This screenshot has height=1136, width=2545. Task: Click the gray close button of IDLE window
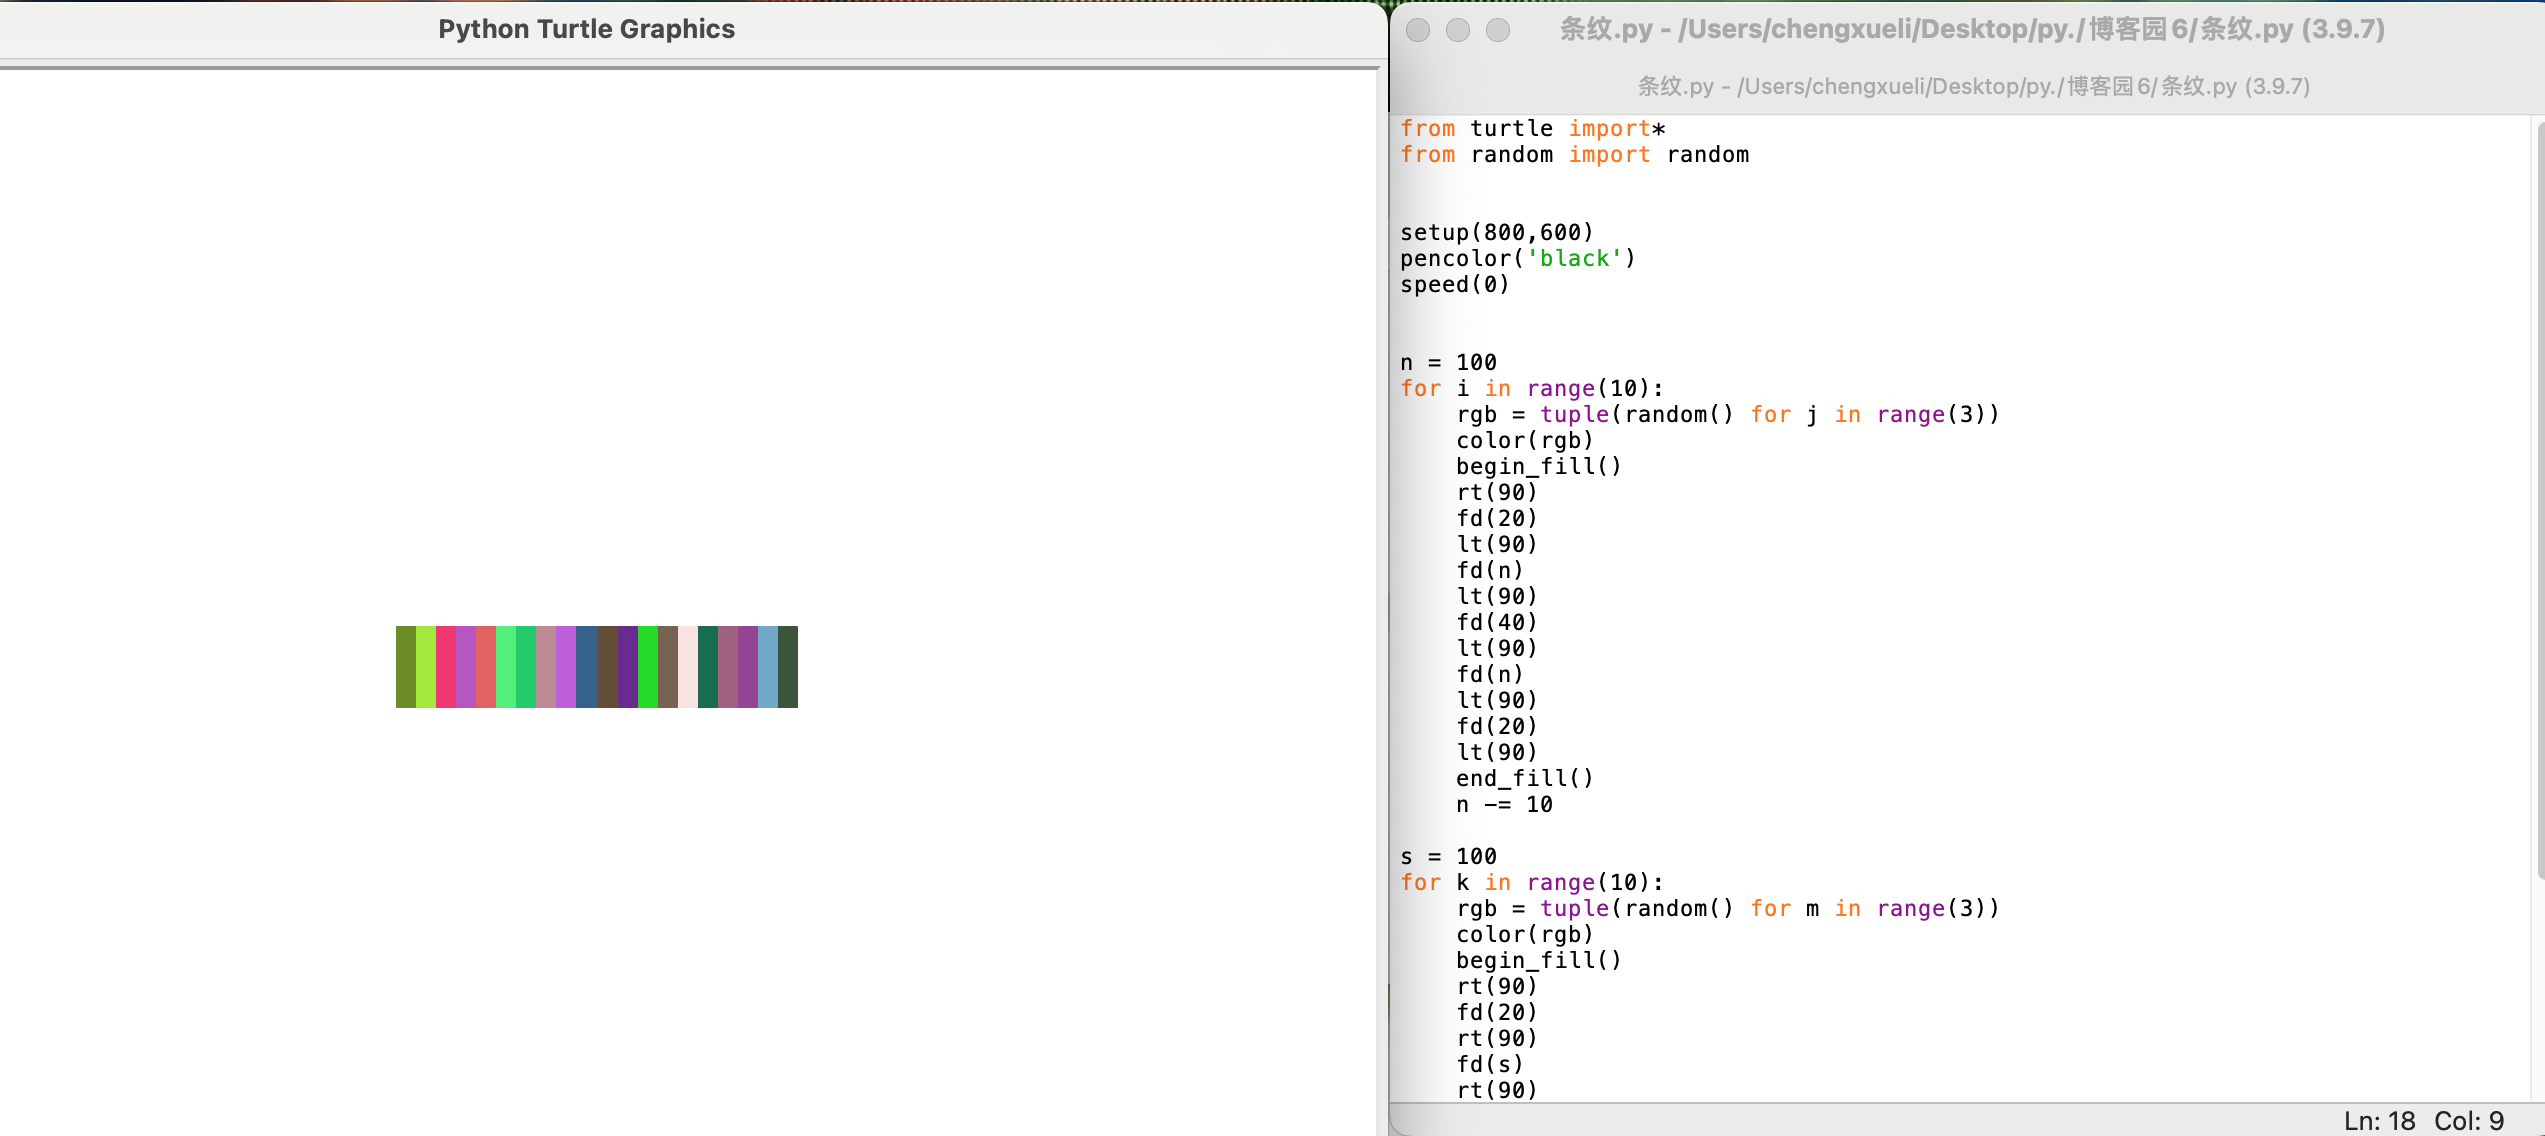pyautogui.click(x=1417, y=30)
